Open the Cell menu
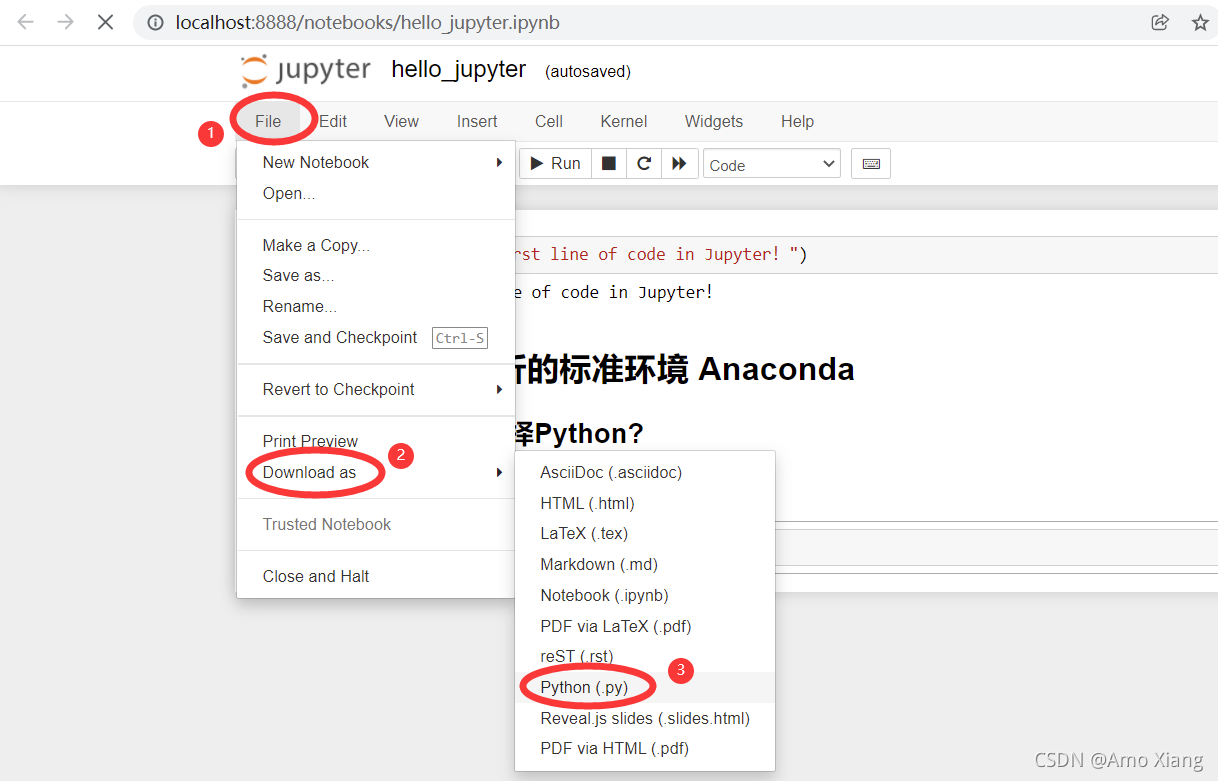 pos(549,121)
